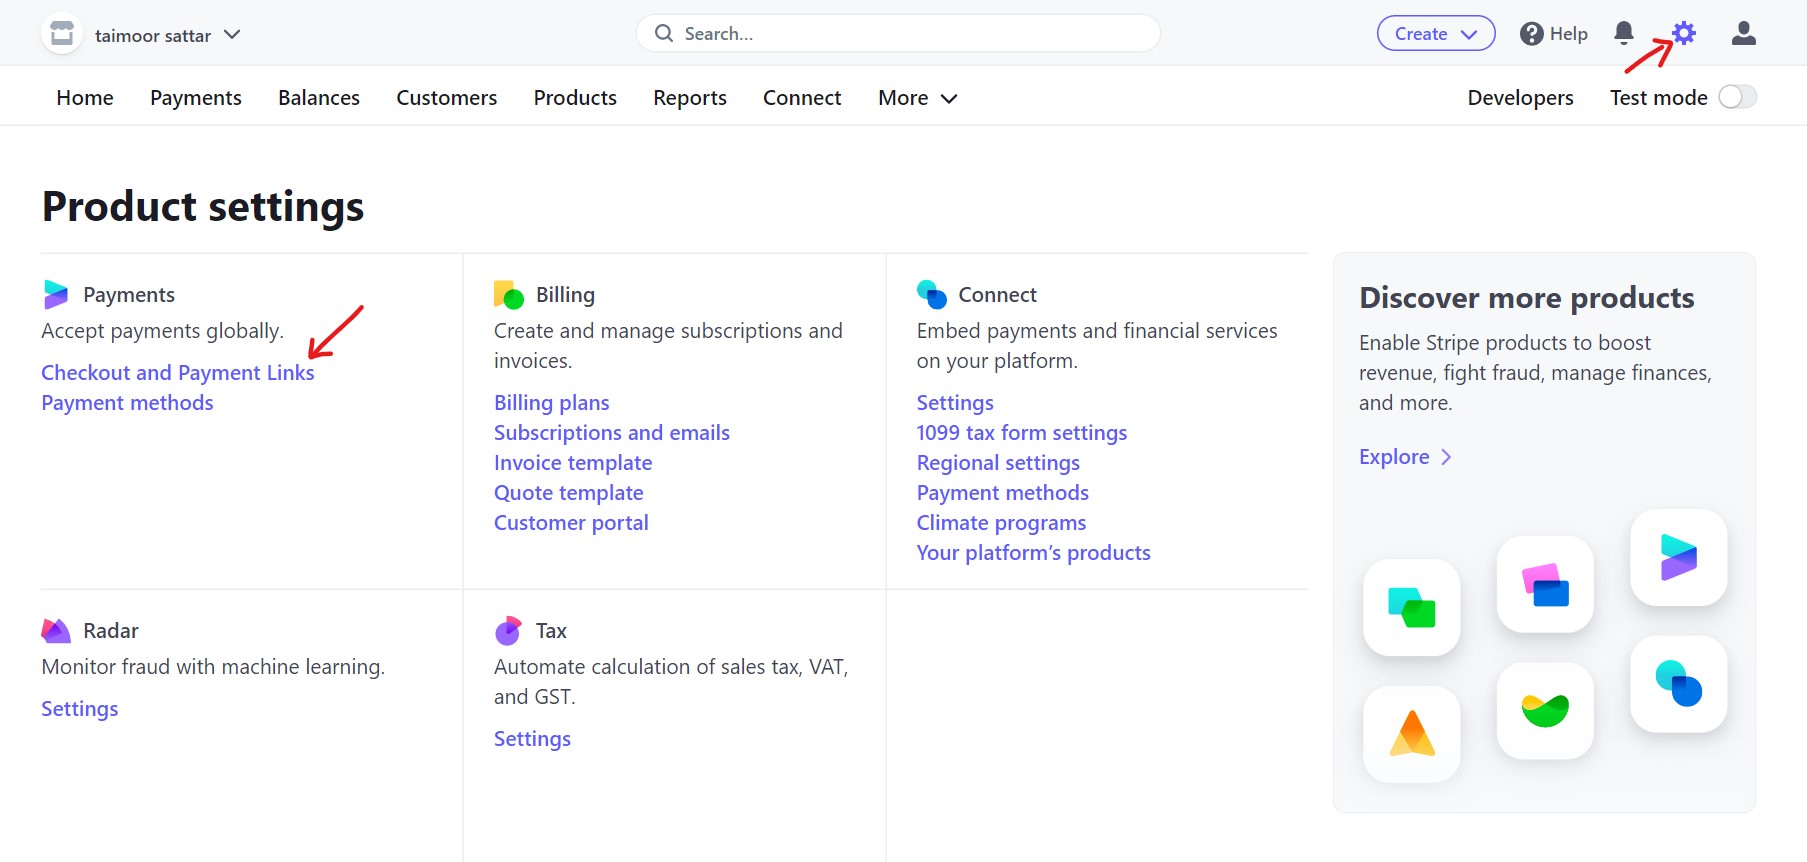Open the Connect nav tab
The width and height of the screenshot is (1807, 862).
point(802,98)
